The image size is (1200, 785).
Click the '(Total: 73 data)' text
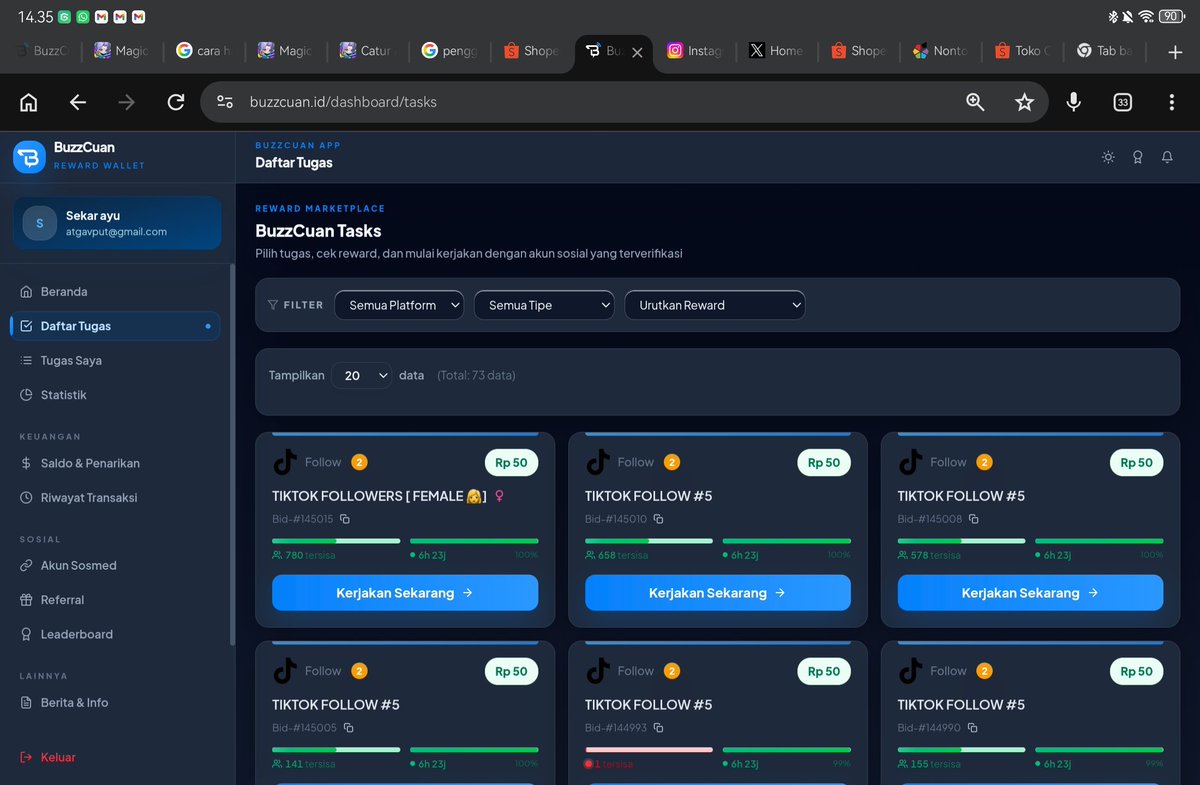476,375
